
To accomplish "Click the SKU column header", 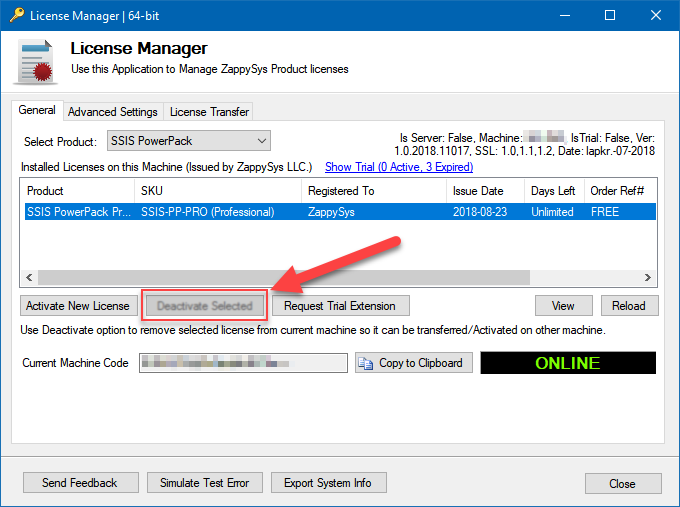I will click(218, 191).
